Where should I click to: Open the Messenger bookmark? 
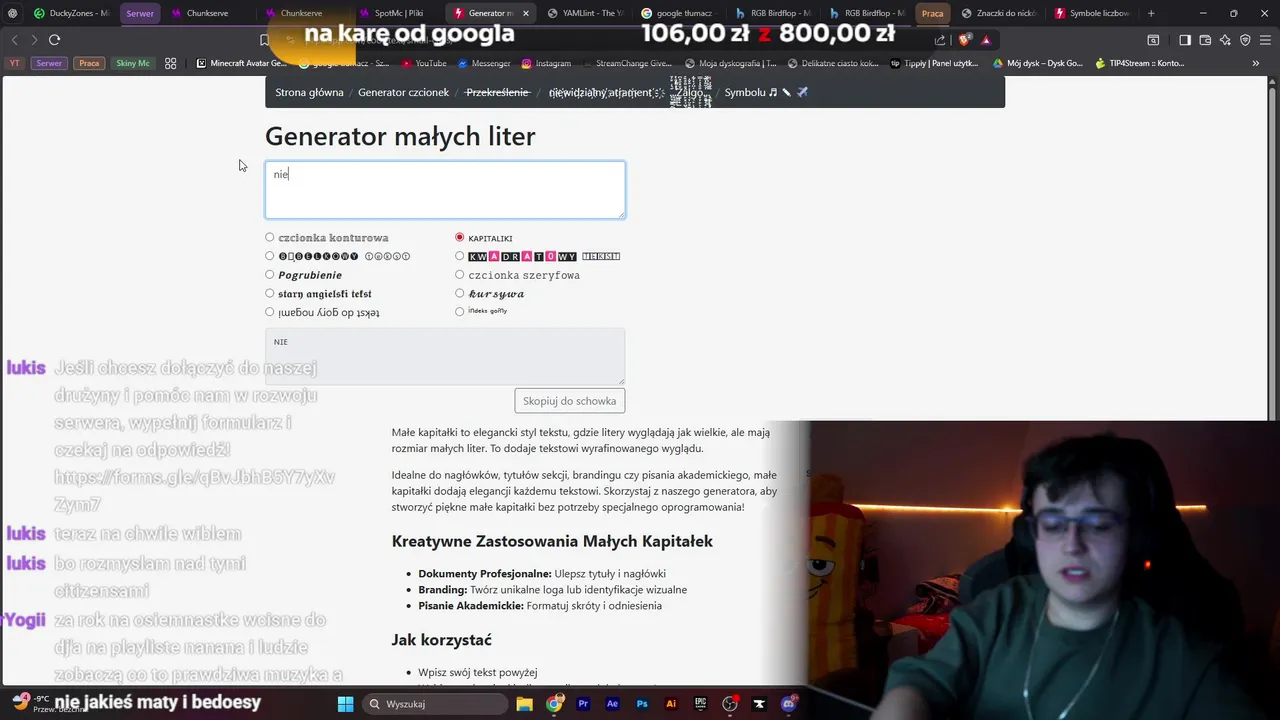[x=484, y=63]
